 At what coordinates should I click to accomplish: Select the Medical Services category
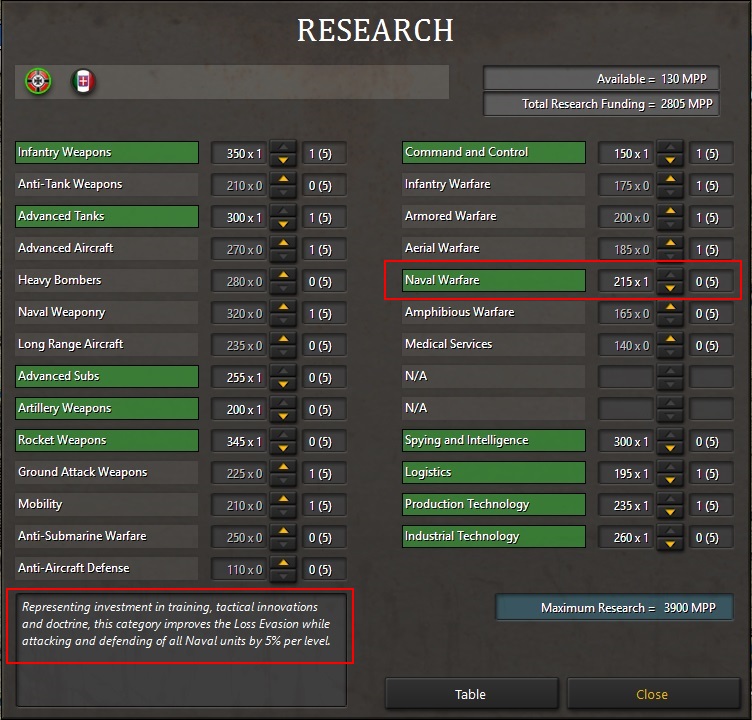pos(494,344)
